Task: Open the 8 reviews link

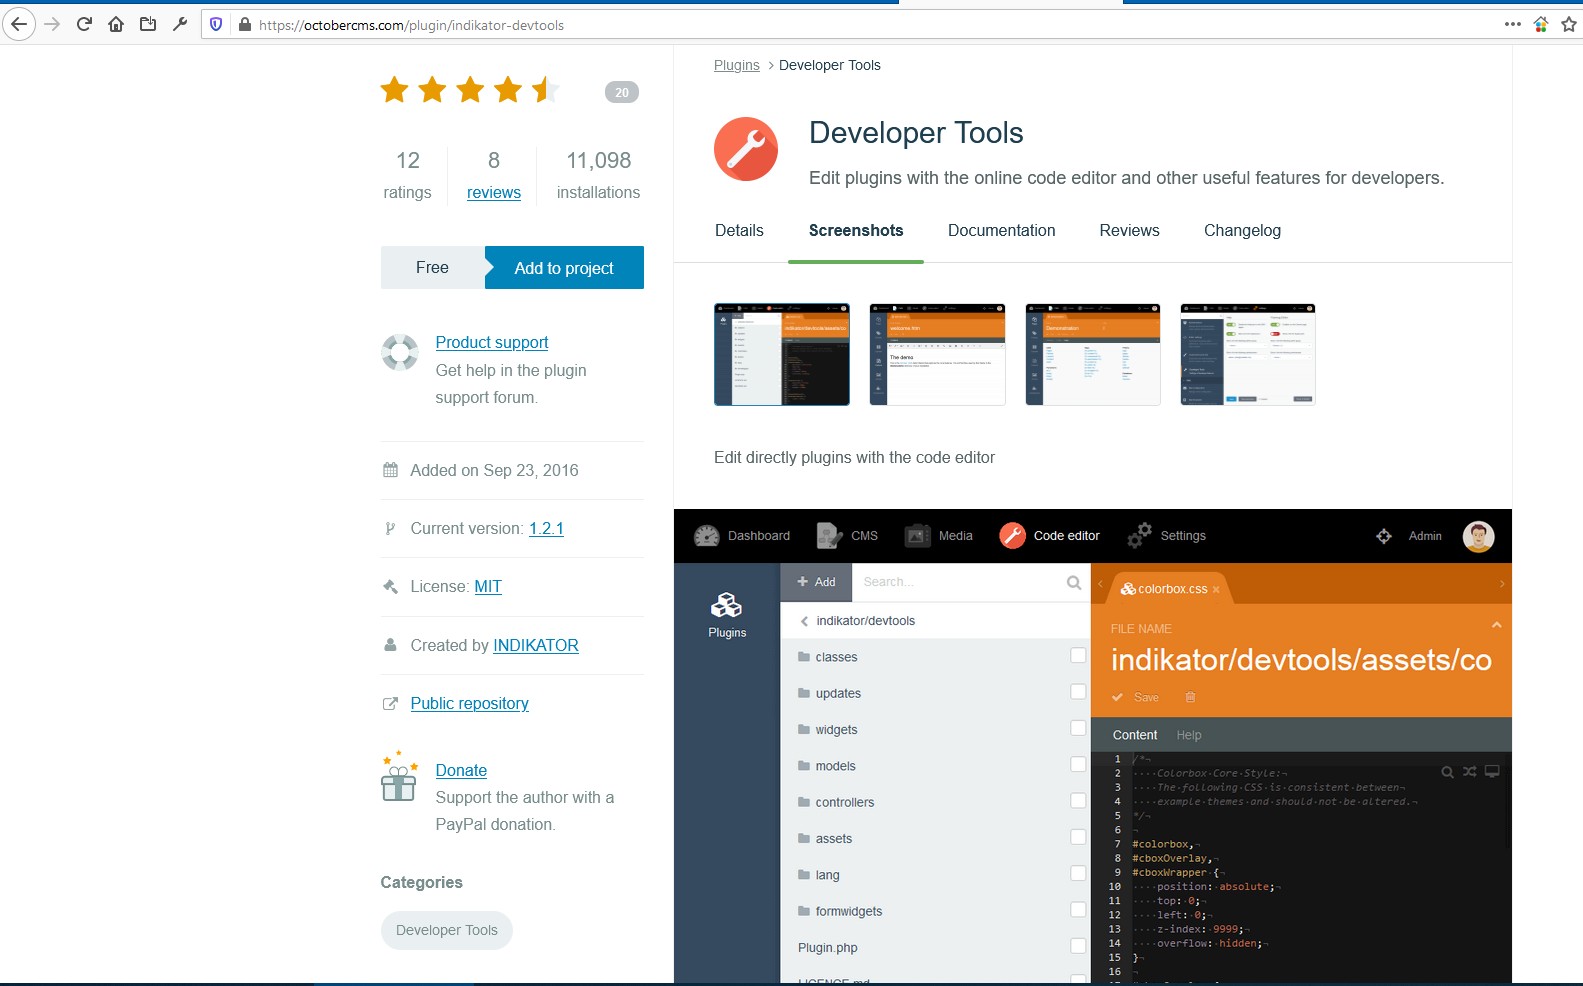Action: 493,192
